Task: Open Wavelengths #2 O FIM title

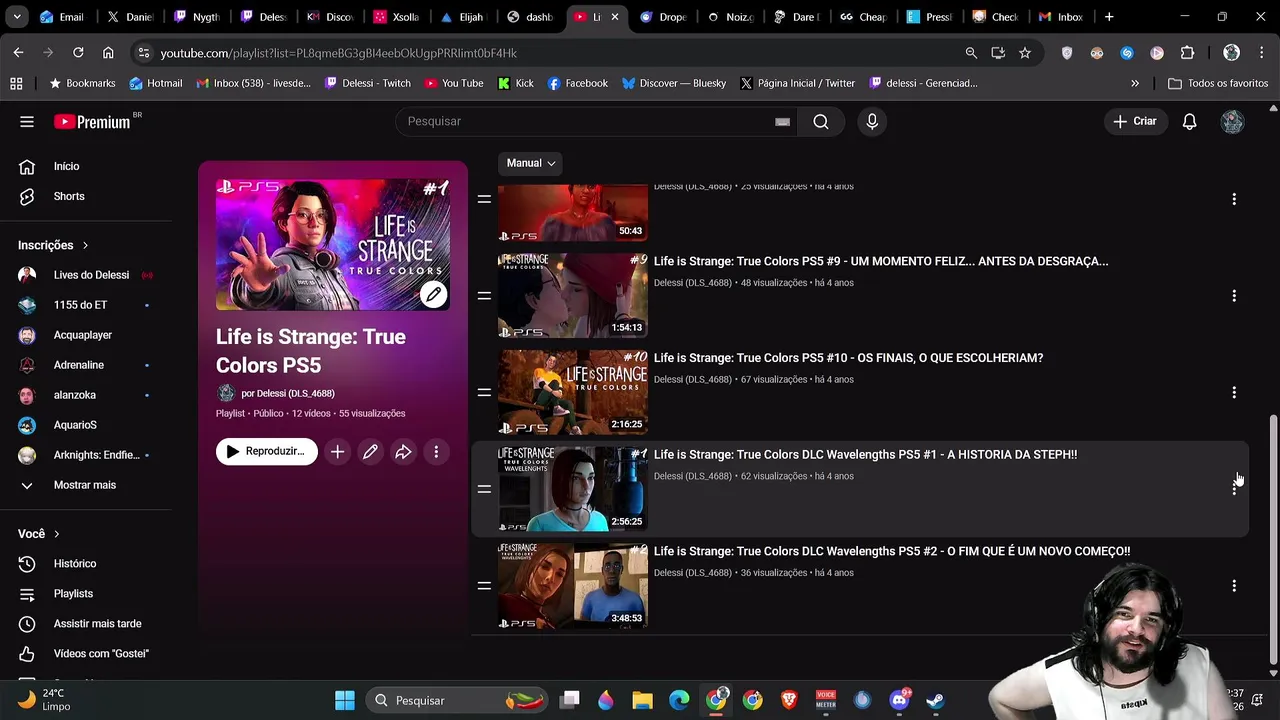Action: [x=892, y=551]
